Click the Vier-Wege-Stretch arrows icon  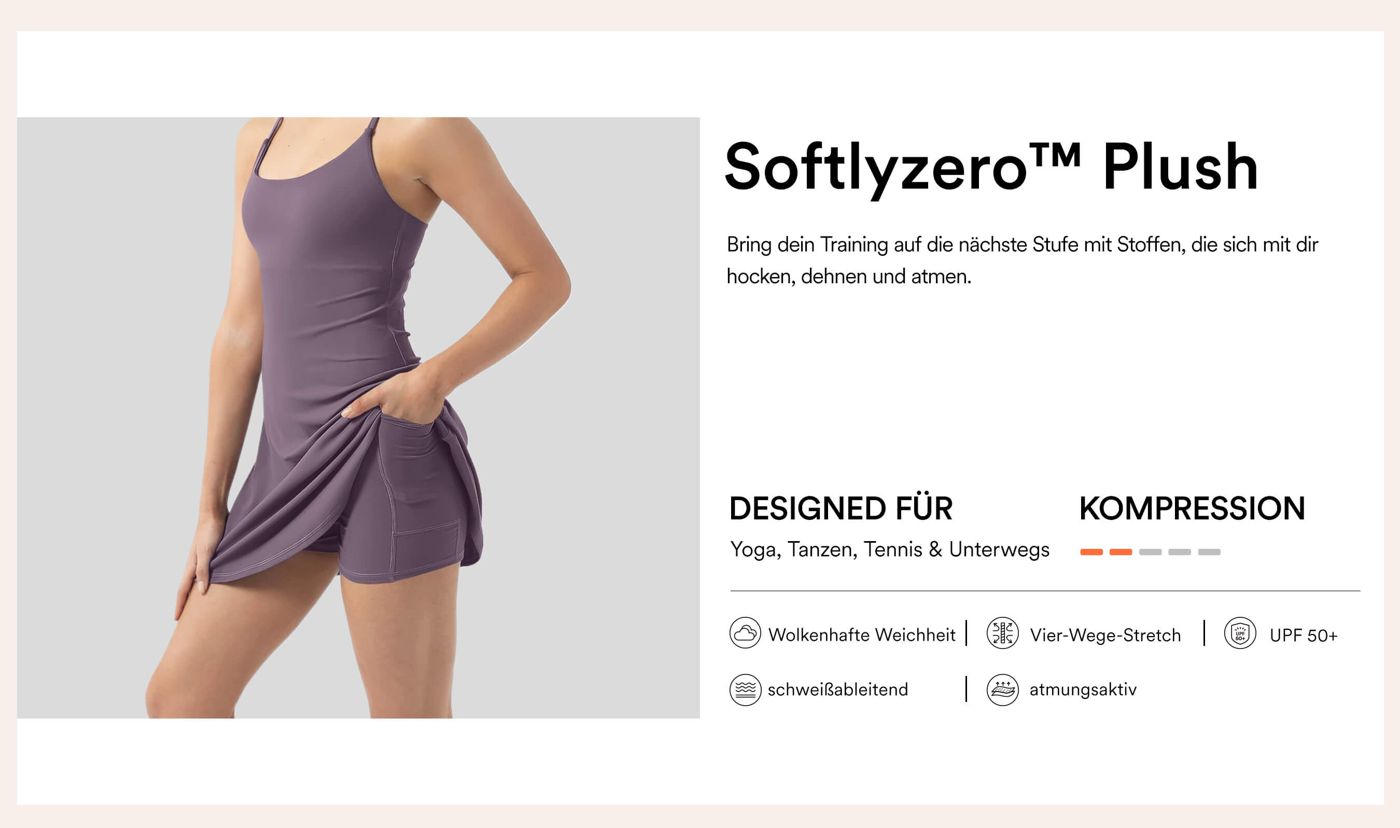pyautogui.click(x=1002, y=633)
